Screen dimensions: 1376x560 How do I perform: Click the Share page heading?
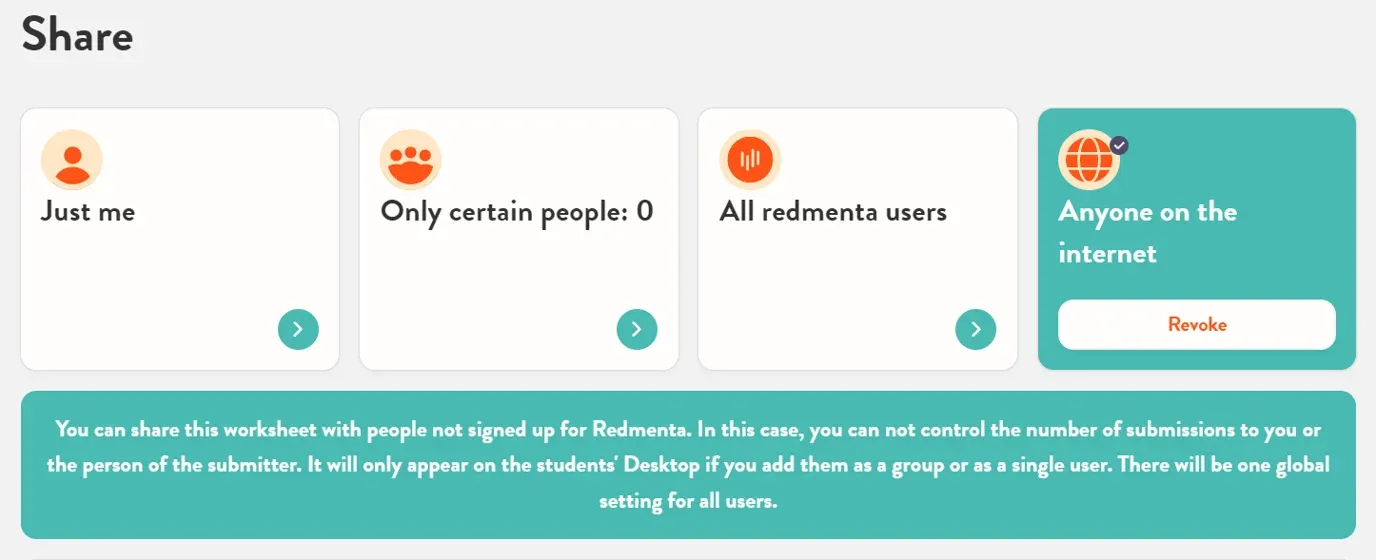click(x=78, y=35)
